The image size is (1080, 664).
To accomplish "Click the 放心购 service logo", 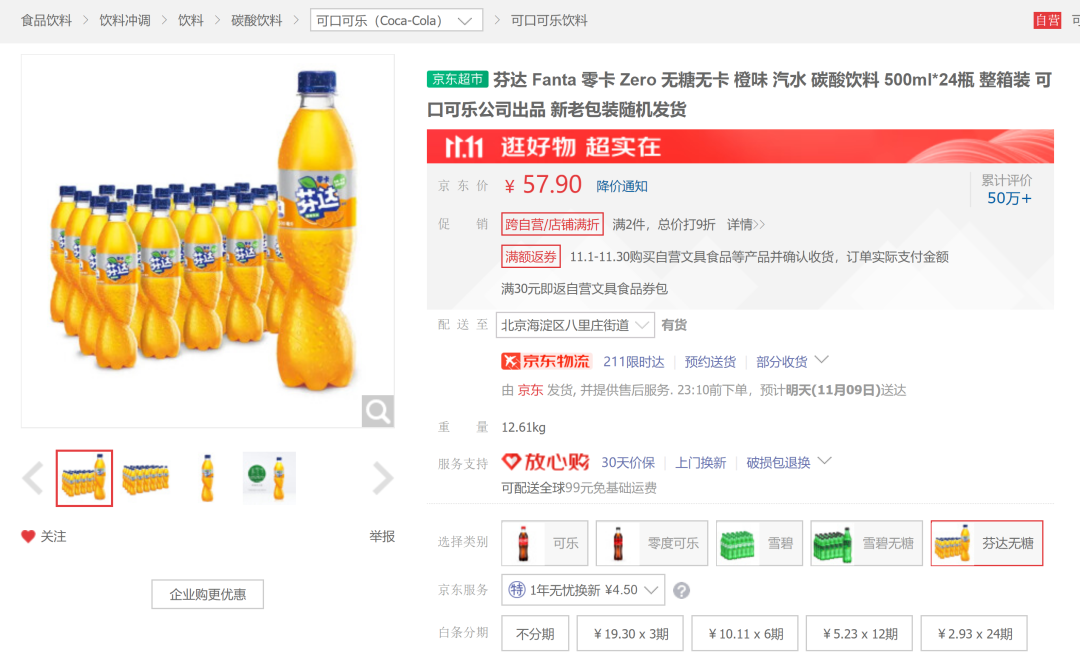I will (x=545, y=462).
